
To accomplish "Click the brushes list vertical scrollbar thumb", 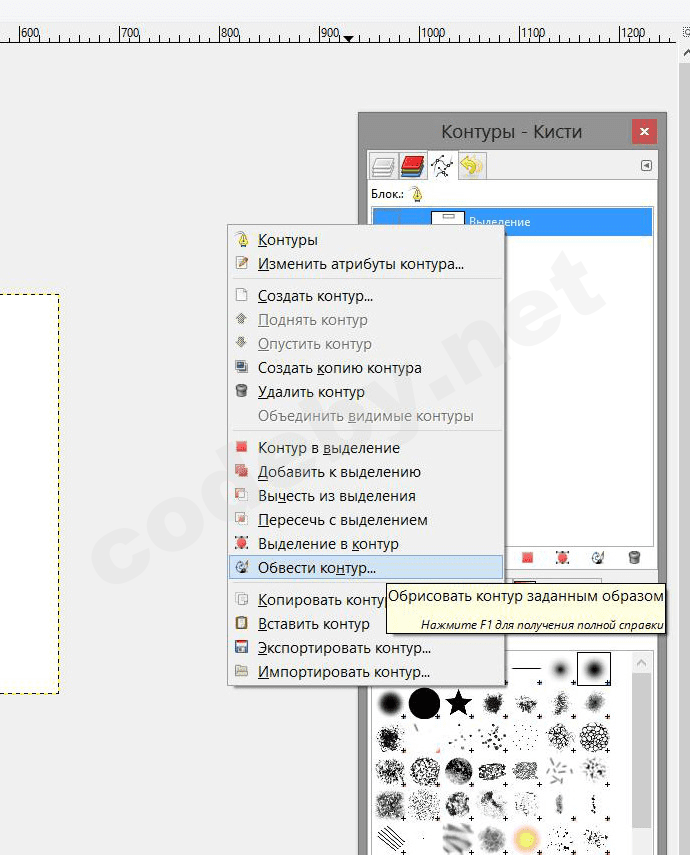I will [641, 750].
